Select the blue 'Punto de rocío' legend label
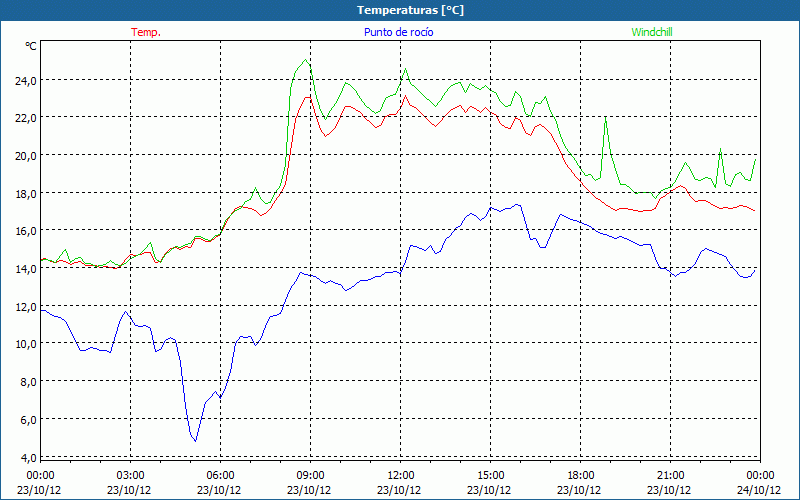 point(398,32)
